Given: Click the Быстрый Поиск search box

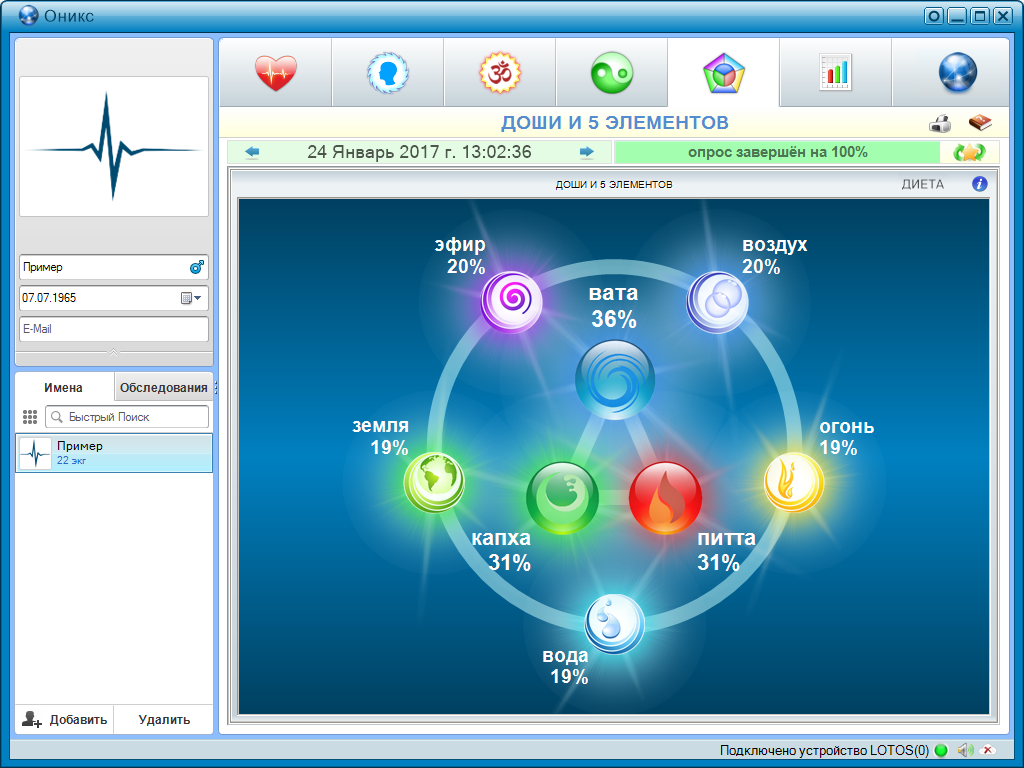Looking at the screenshot, I should tap(127, 417).
